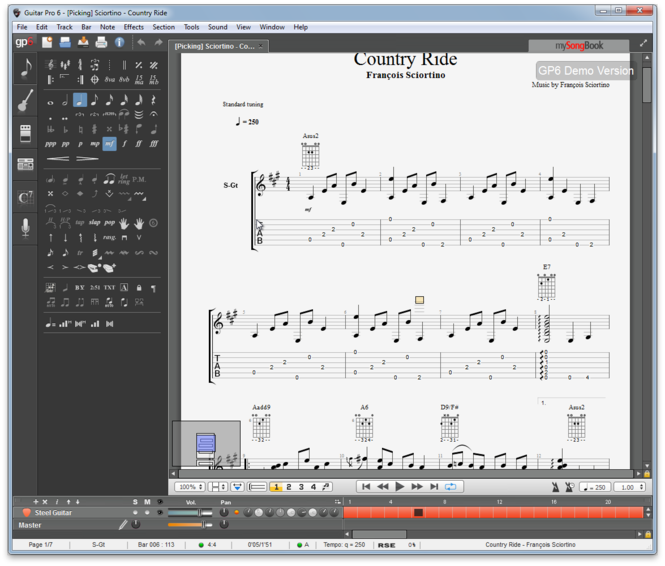Set dynamic to ppp
665x566 pixels.
pyautogui.click(x=50, y=144)
